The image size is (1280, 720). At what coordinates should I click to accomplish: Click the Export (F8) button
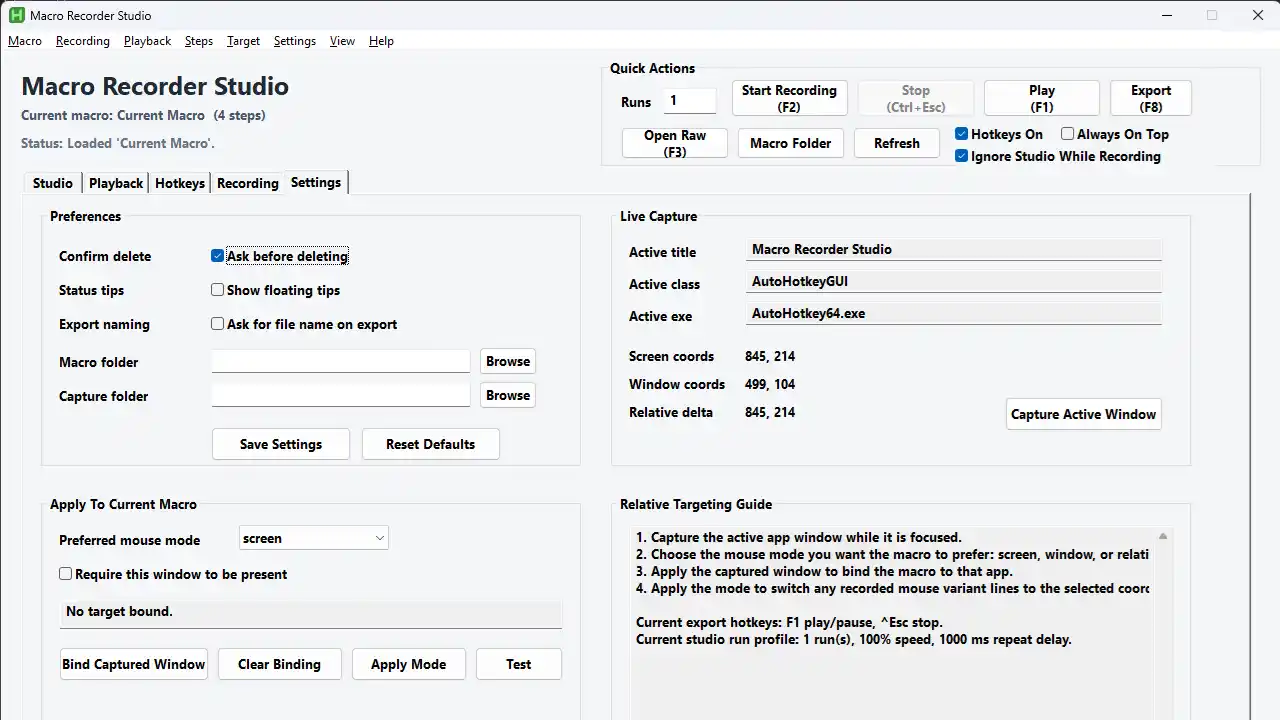pos(1151,98)
